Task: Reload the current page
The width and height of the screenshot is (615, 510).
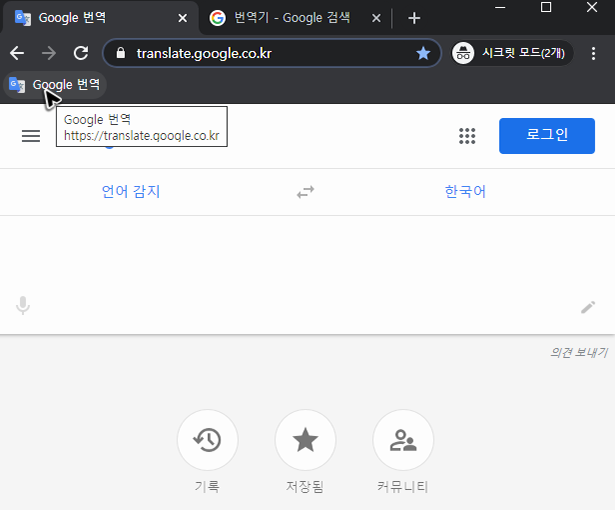Action: tap(81, 53)
